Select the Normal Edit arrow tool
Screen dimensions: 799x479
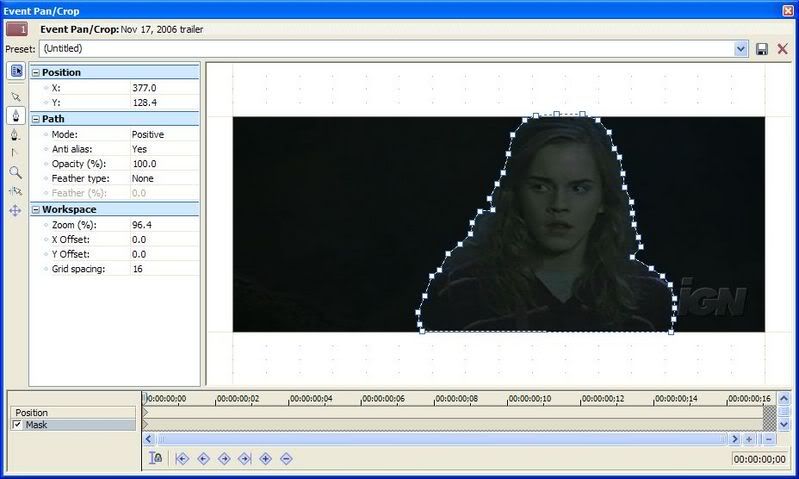pyautogui.click(x=16, y=97)
